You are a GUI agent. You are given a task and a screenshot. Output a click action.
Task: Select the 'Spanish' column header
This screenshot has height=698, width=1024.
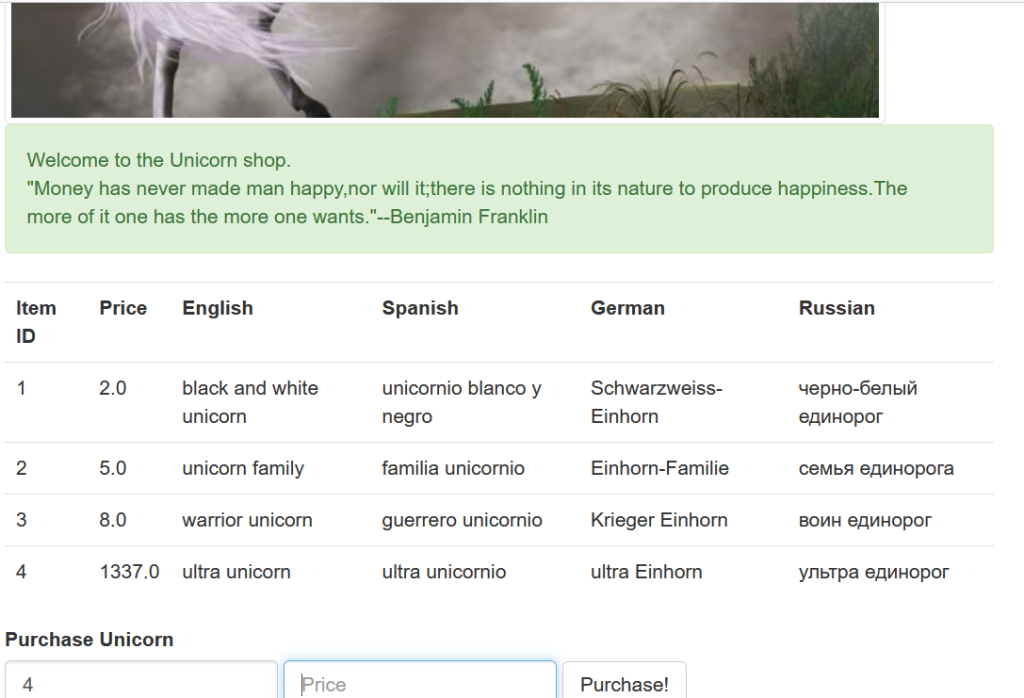(420, 308)
